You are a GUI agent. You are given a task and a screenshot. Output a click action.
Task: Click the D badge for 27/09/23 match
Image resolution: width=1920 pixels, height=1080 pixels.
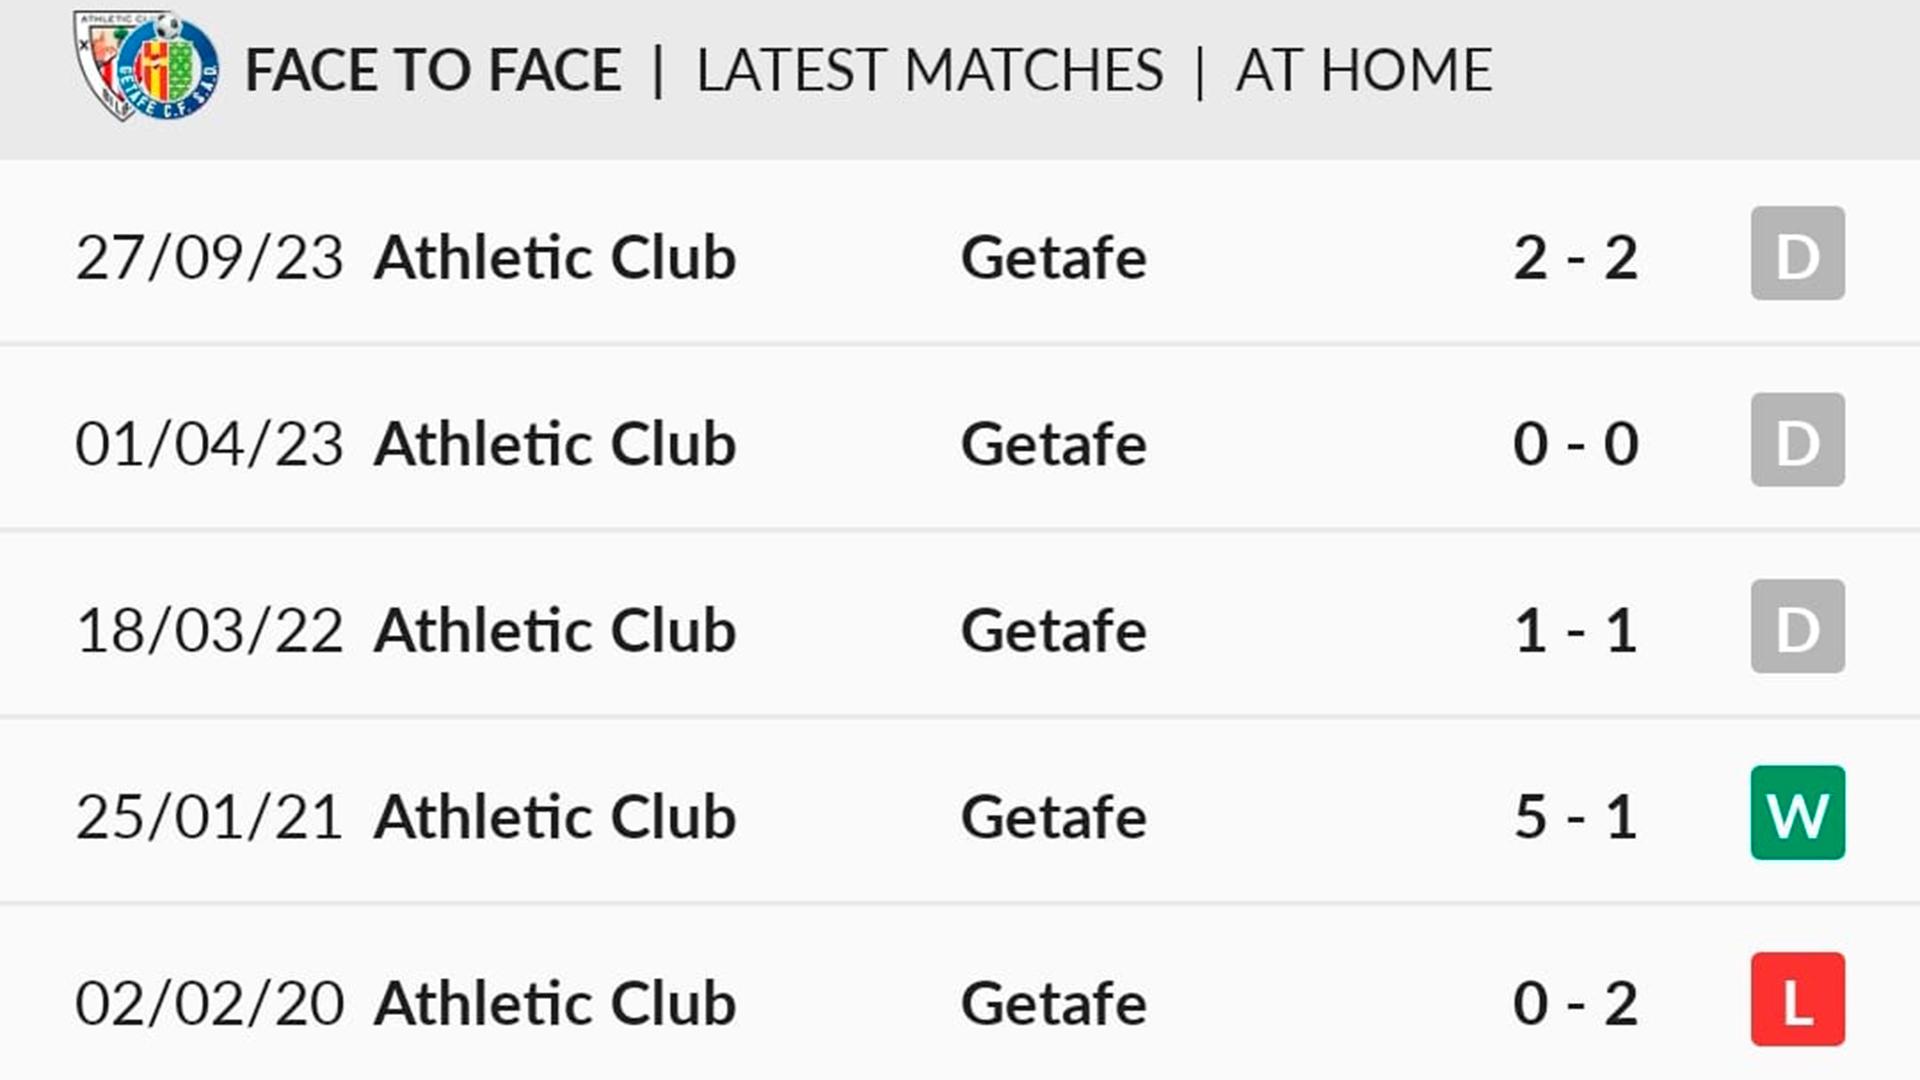point(1797,253)
